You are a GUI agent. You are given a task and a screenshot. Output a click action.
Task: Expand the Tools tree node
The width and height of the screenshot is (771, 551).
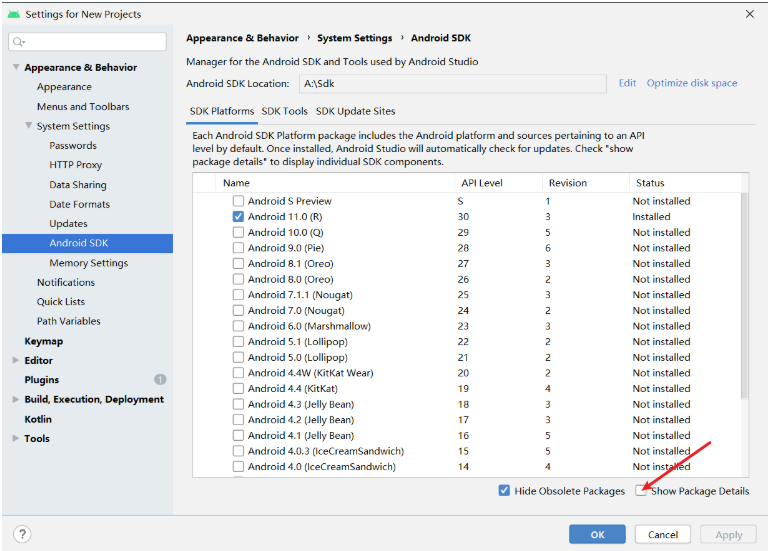click(16, 438)
